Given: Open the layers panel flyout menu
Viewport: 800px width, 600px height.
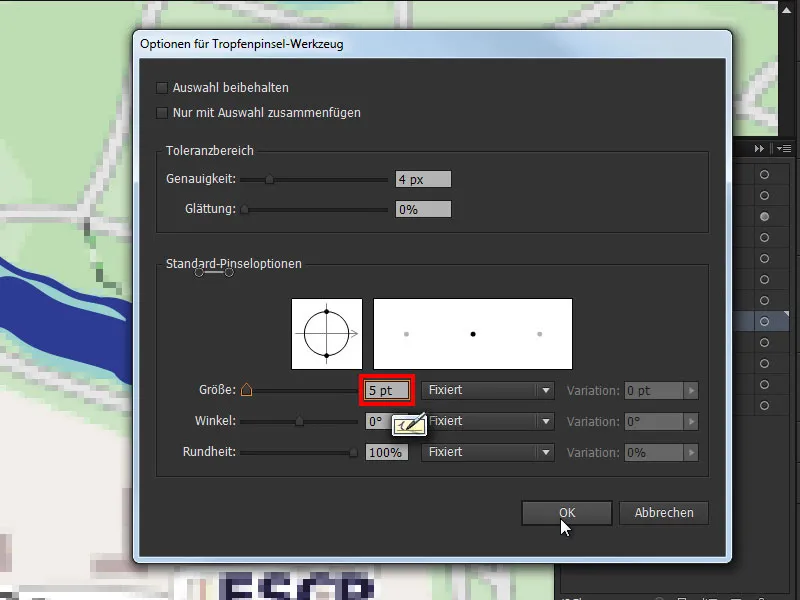Looking at the screenshot, I should point(784,148).
